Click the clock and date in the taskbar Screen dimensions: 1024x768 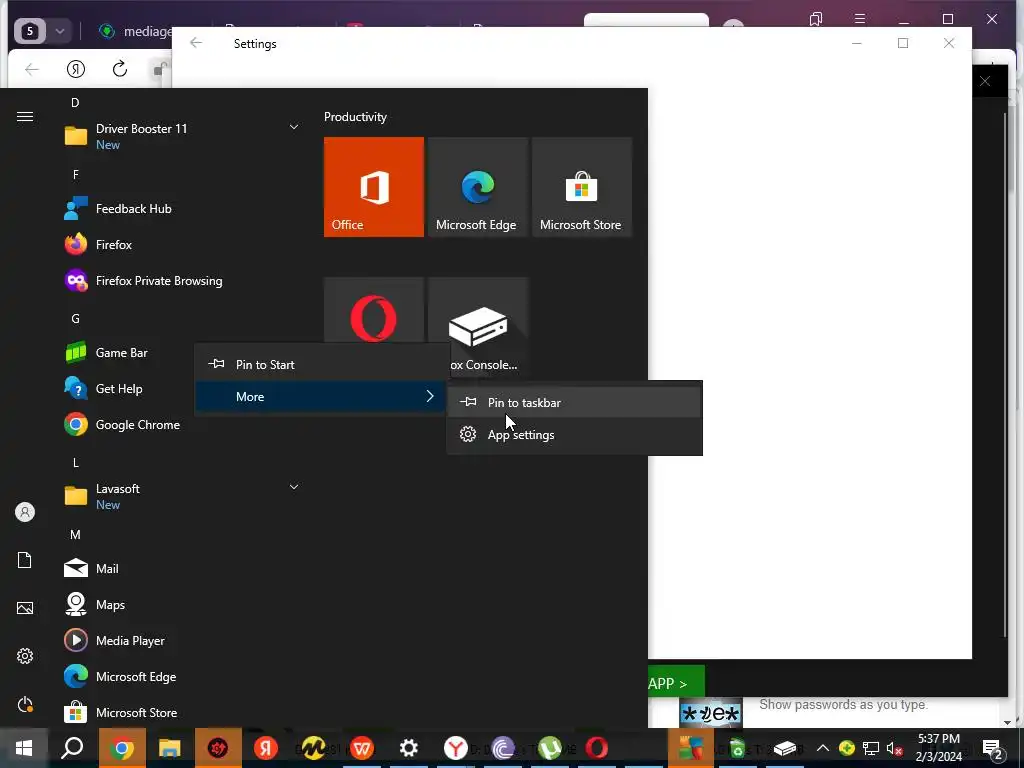coord(939,748)
